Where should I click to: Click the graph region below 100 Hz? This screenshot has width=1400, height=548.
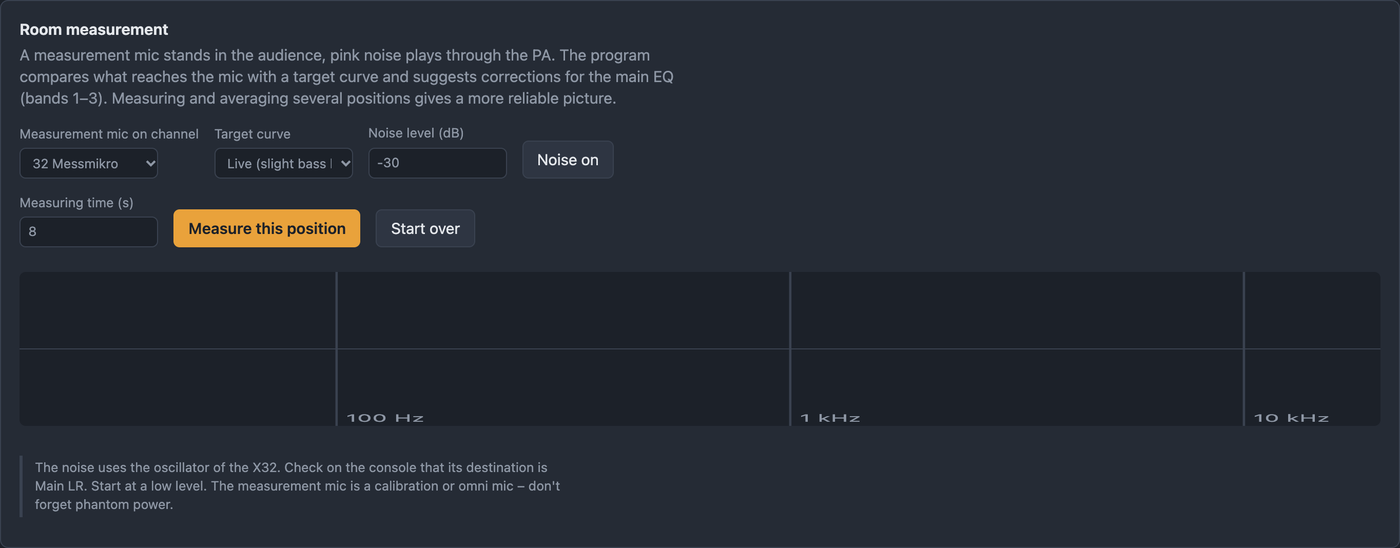click(178, 348)
